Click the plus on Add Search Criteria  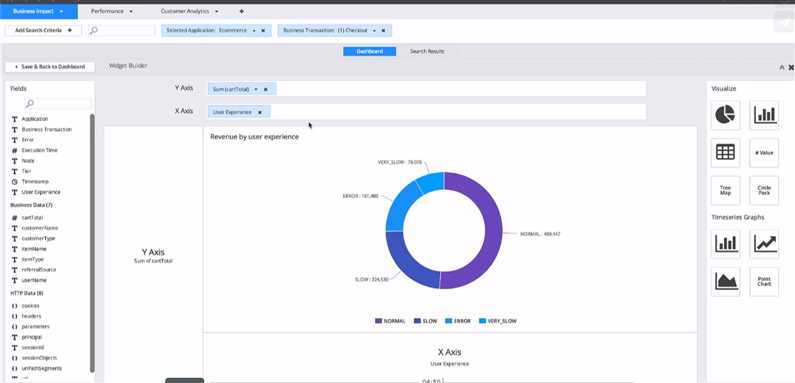pos(70,30)
